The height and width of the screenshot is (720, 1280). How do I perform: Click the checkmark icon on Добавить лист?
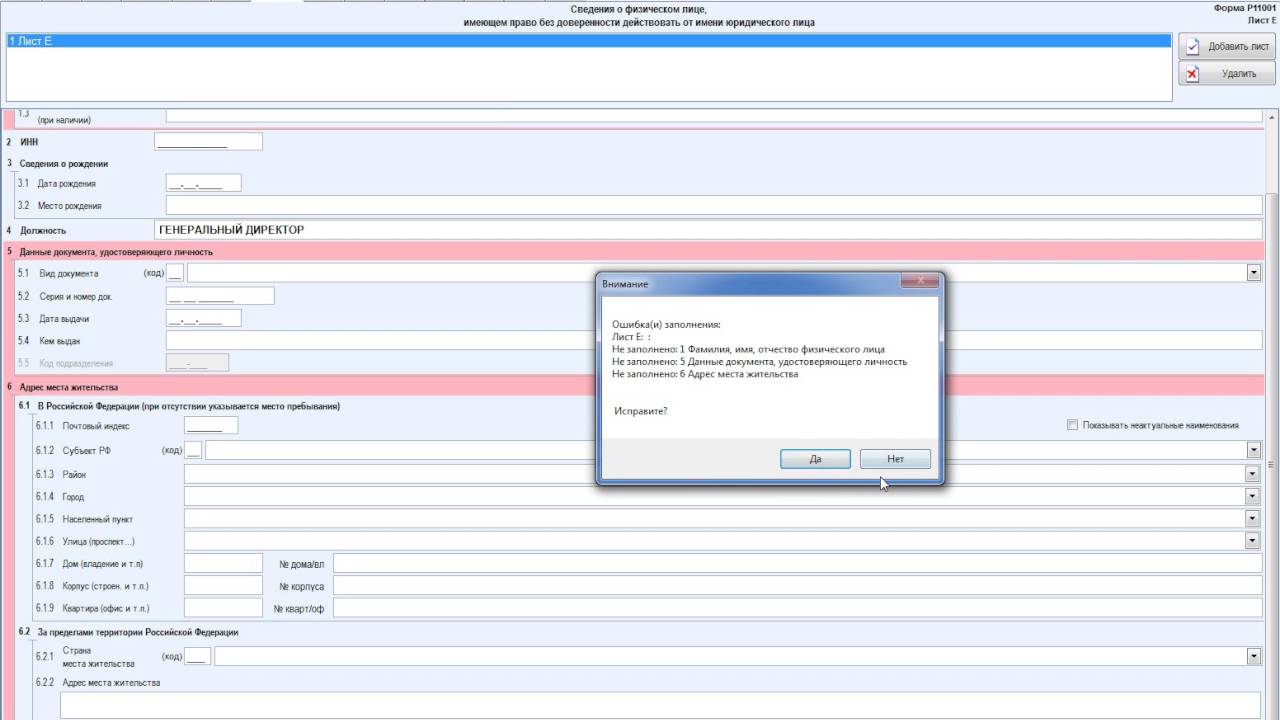[x=1192, y=46]
